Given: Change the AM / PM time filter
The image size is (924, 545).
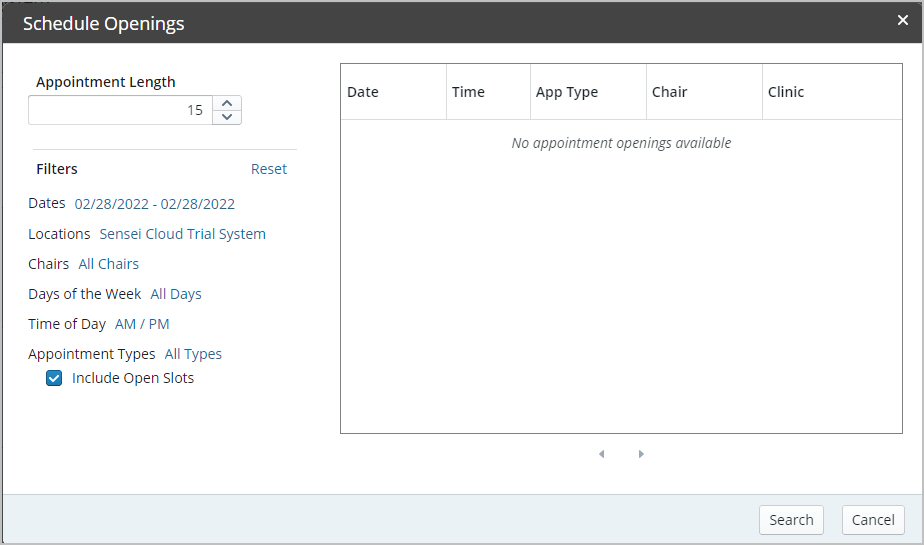Looking at the screenshot, I should [142, 324].
